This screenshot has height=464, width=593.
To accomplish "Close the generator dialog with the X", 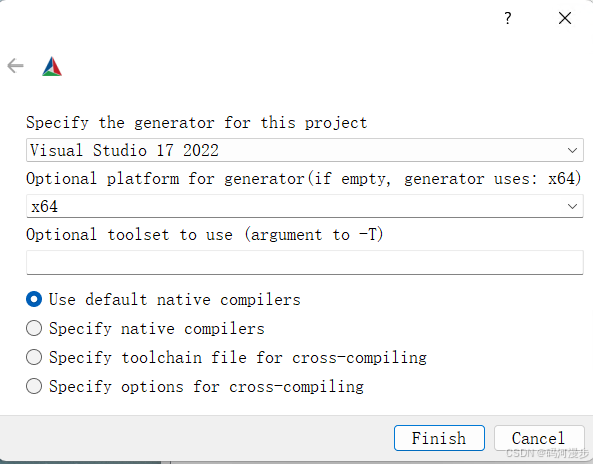I will pos(565,18).
